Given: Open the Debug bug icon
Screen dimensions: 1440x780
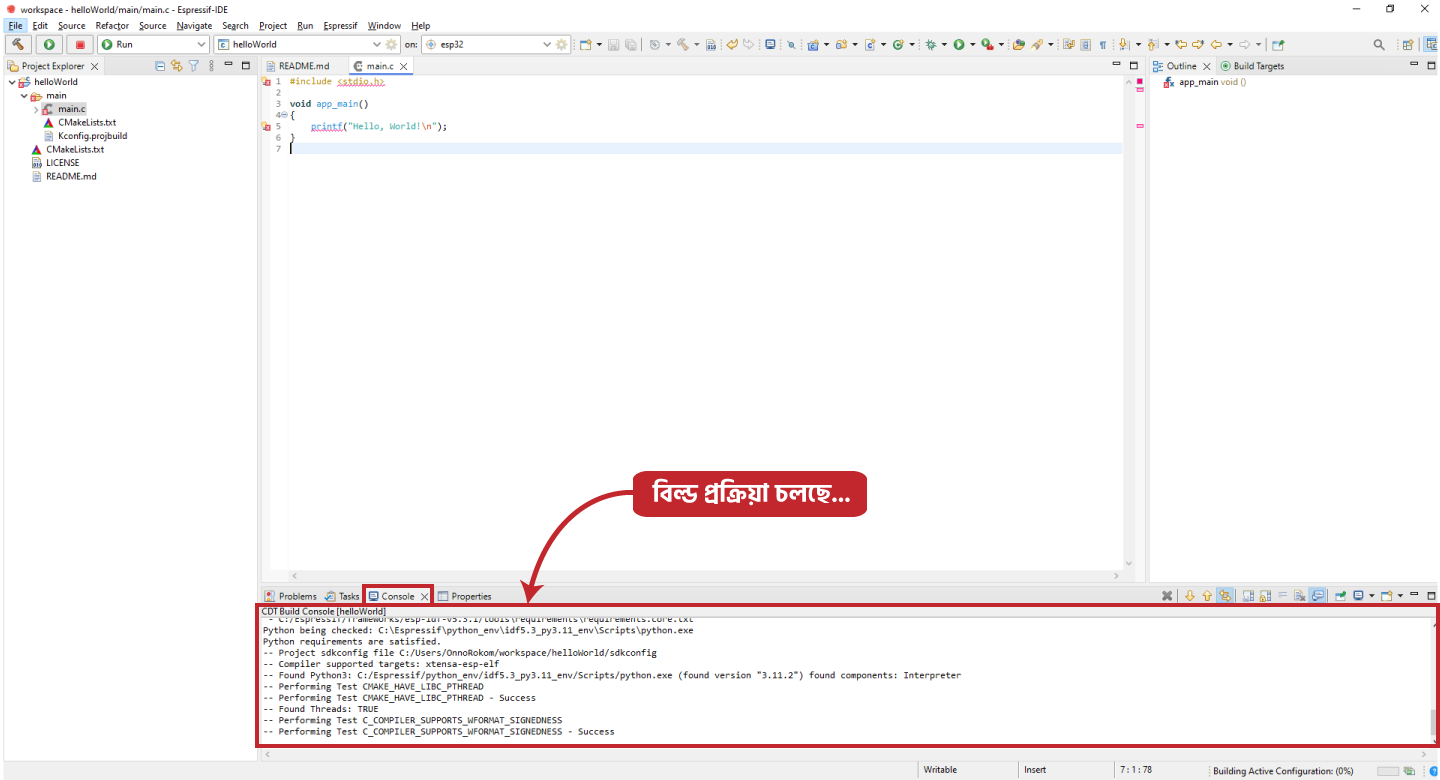Looking at the screenshot, I should 931,44.
